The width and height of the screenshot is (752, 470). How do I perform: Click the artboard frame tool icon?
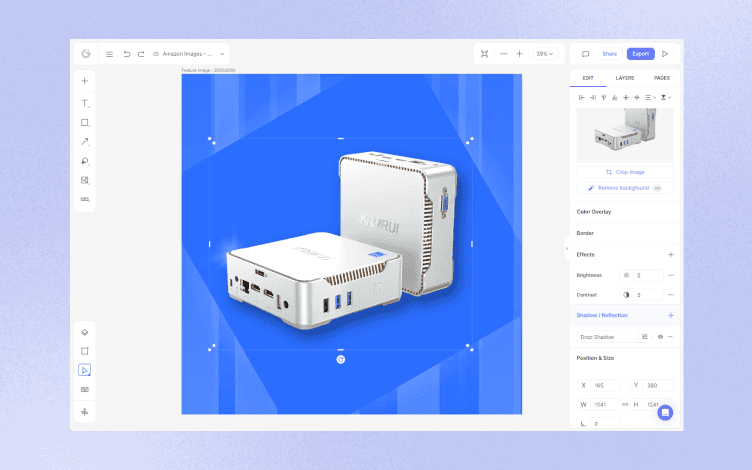[84, 351]
